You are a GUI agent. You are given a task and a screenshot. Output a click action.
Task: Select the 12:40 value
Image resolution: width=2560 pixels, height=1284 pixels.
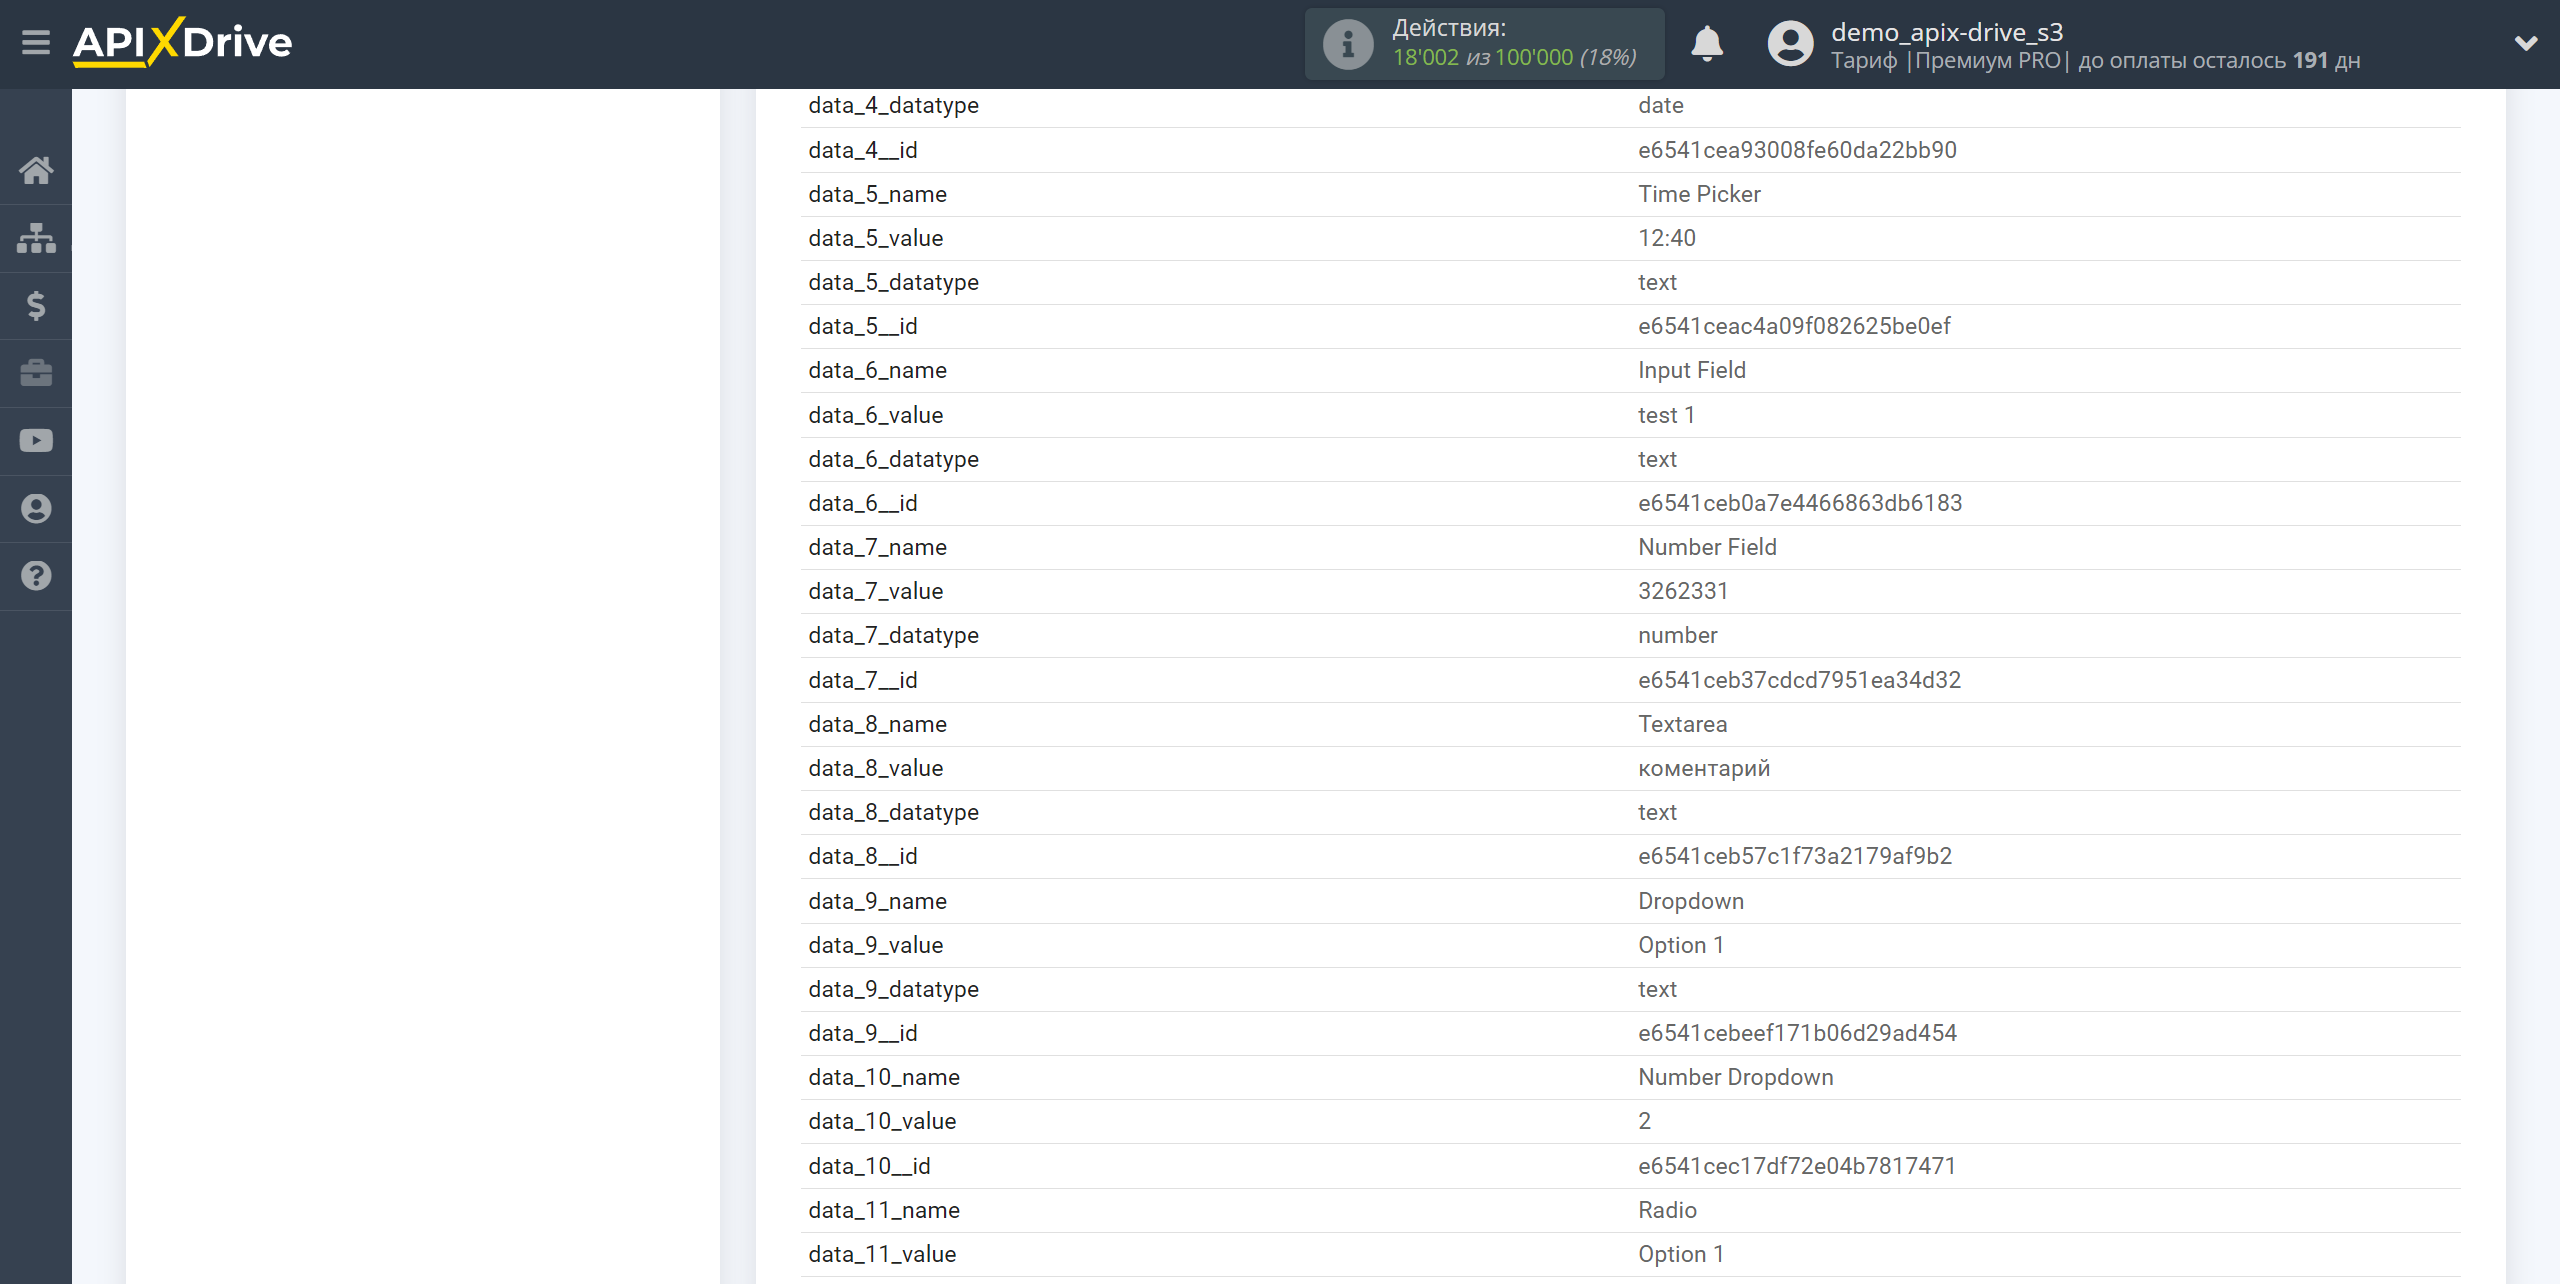coord(1666,238)
